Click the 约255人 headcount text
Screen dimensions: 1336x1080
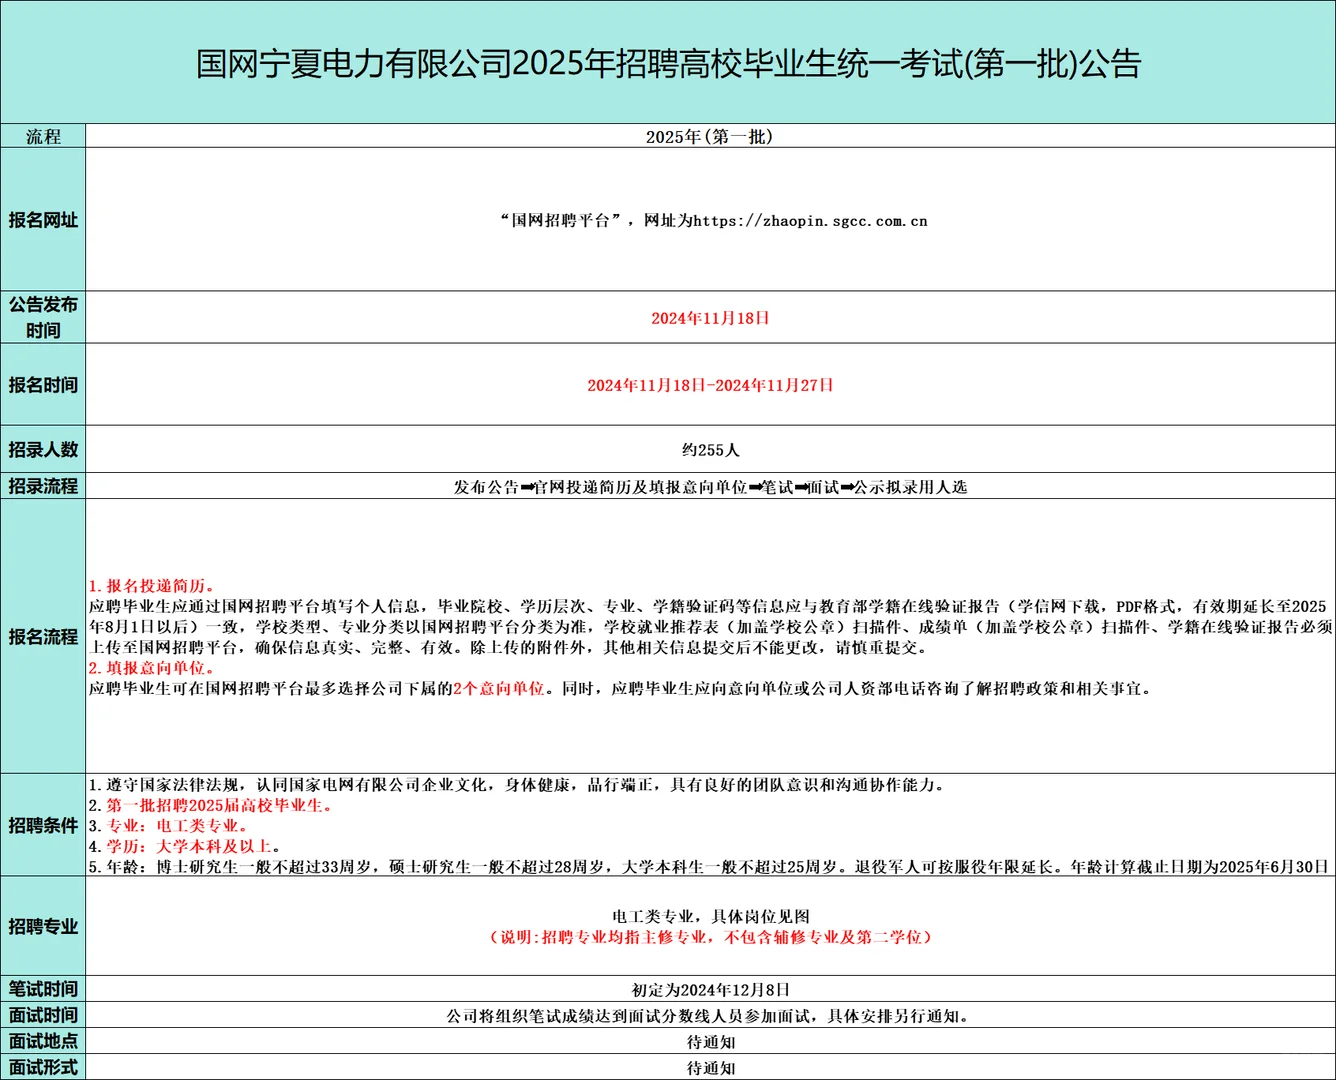[x=711, y=450]
